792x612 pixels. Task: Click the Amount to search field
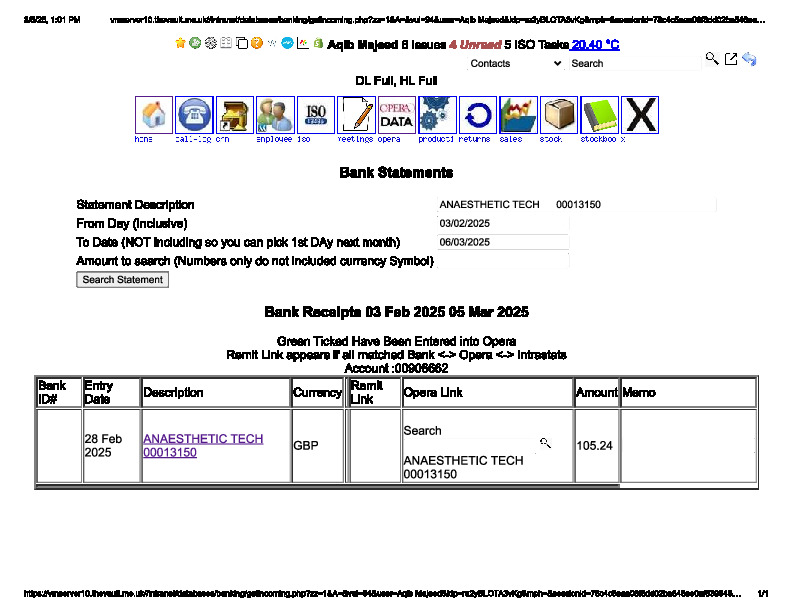[x=503, y=261]
